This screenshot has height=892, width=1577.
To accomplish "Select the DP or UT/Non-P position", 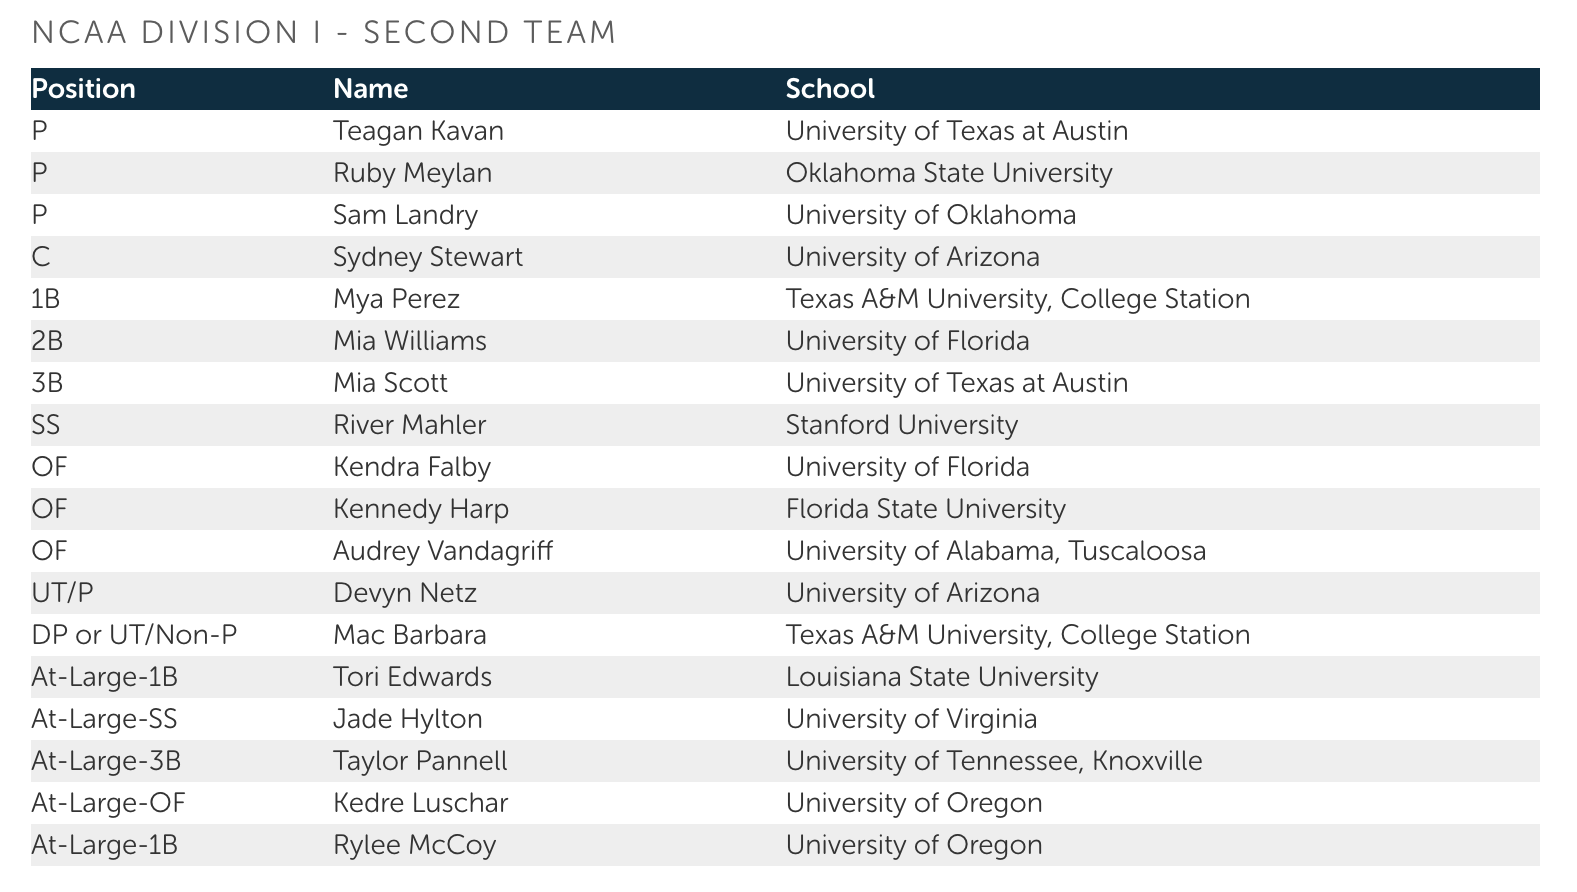I will point(134,635).
